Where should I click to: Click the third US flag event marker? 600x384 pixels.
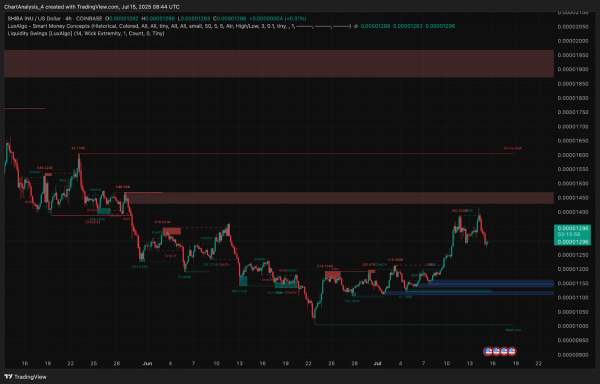(x=504, y=351)
